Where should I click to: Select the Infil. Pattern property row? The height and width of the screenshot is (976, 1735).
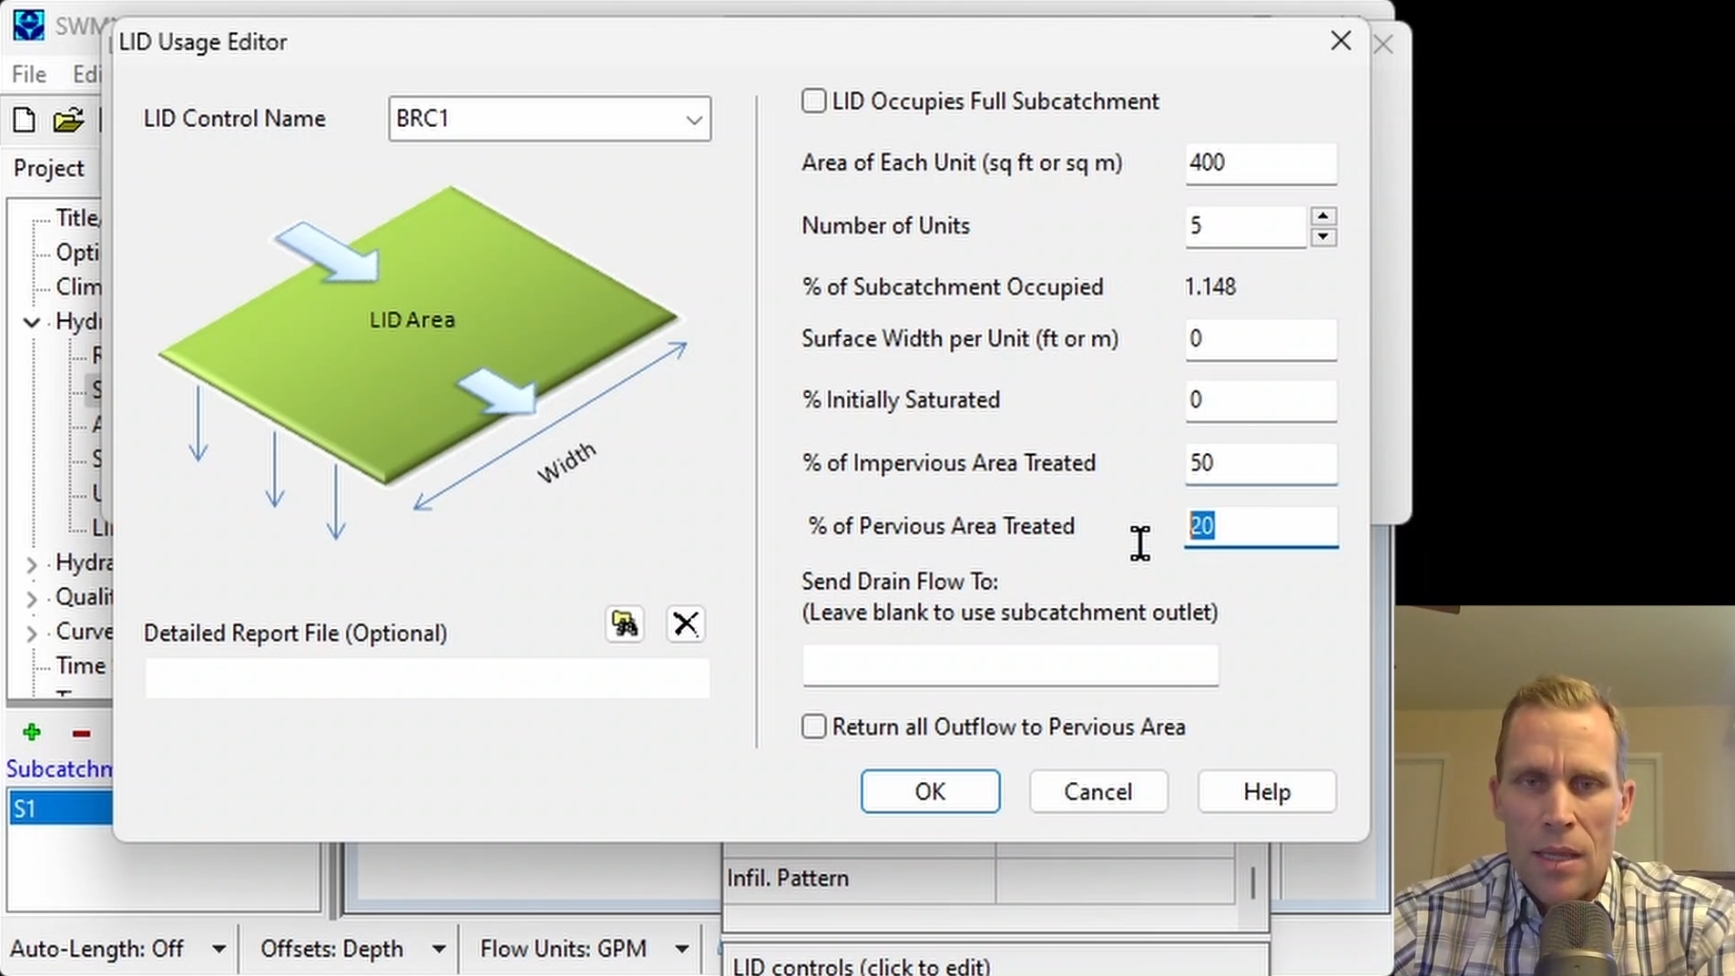(980, 878)
